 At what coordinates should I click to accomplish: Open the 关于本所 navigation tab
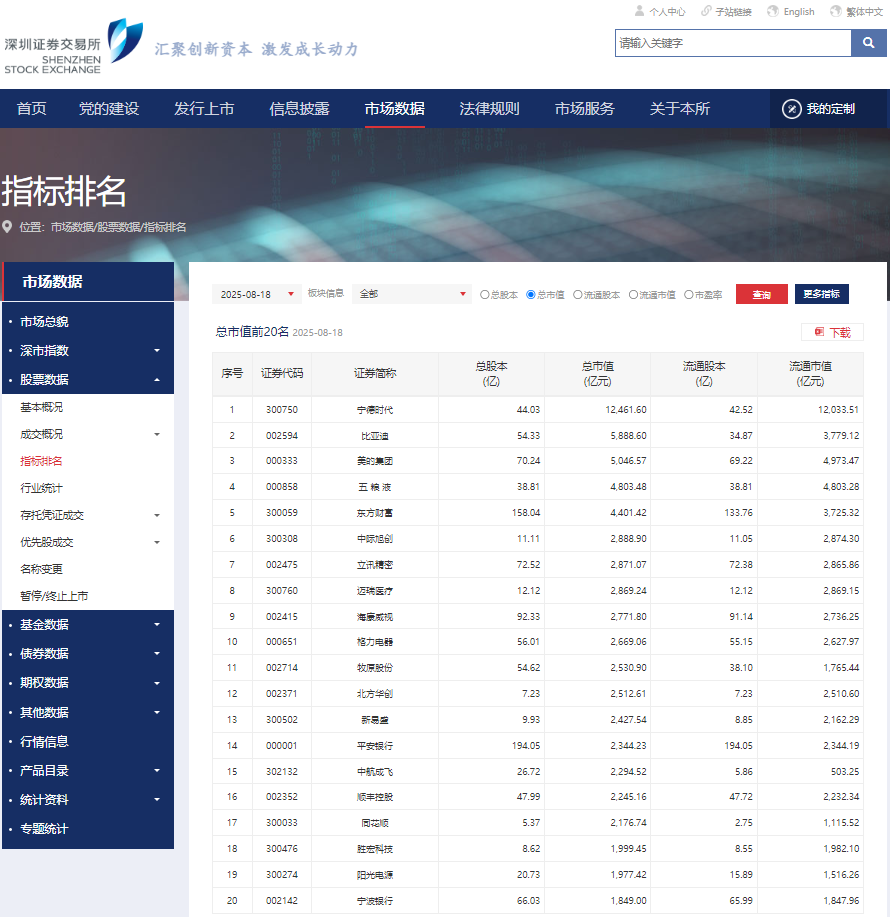(x=680, y=109)
